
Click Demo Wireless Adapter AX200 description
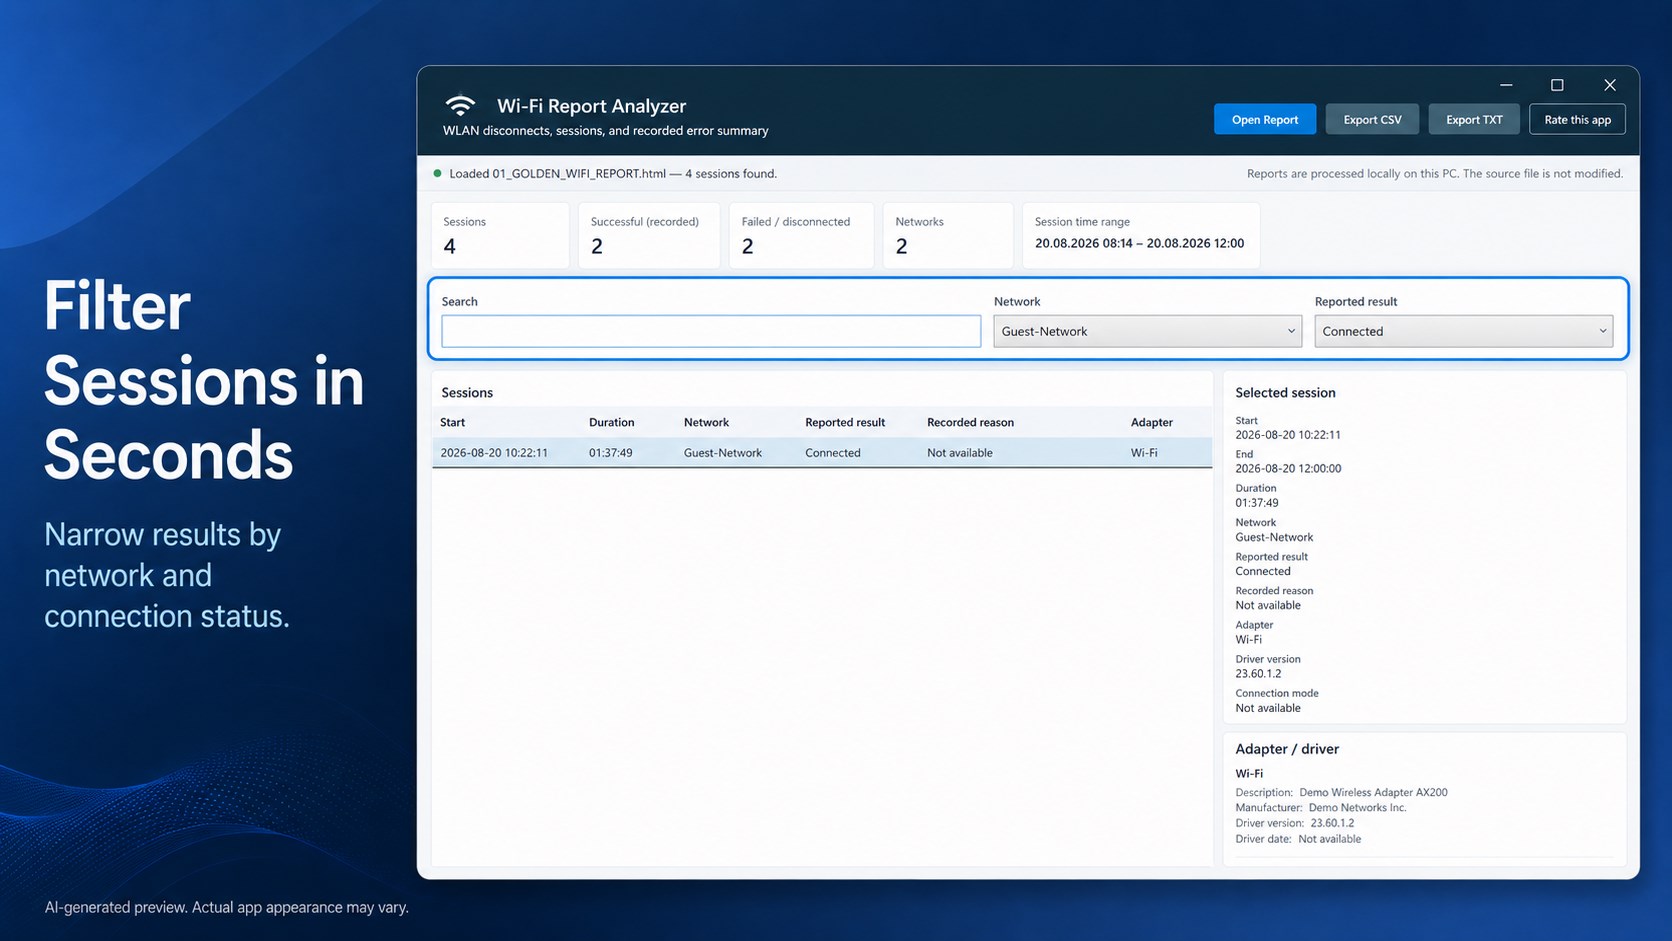1373,792
